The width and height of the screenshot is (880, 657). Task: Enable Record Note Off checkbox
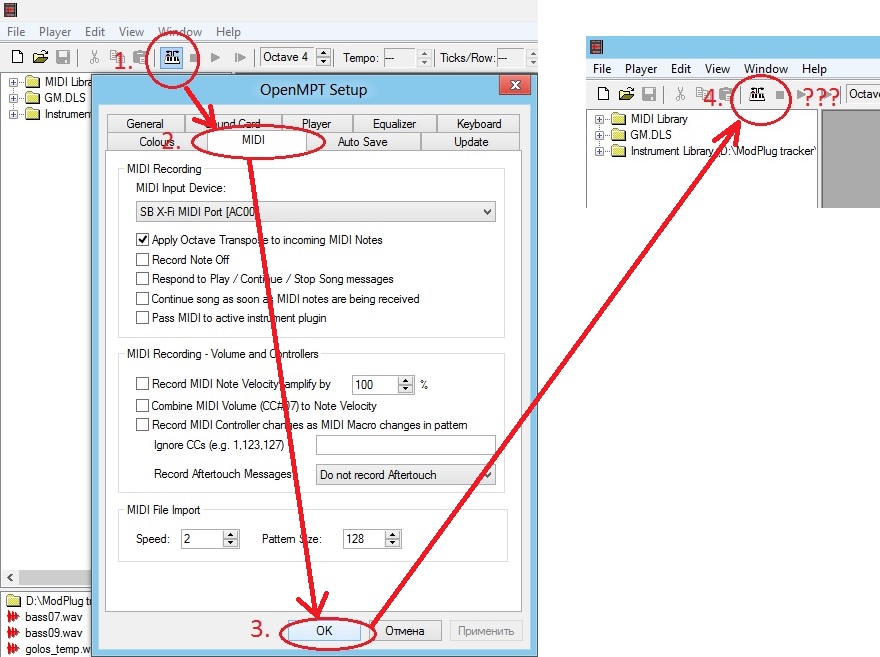coord(143,260)
